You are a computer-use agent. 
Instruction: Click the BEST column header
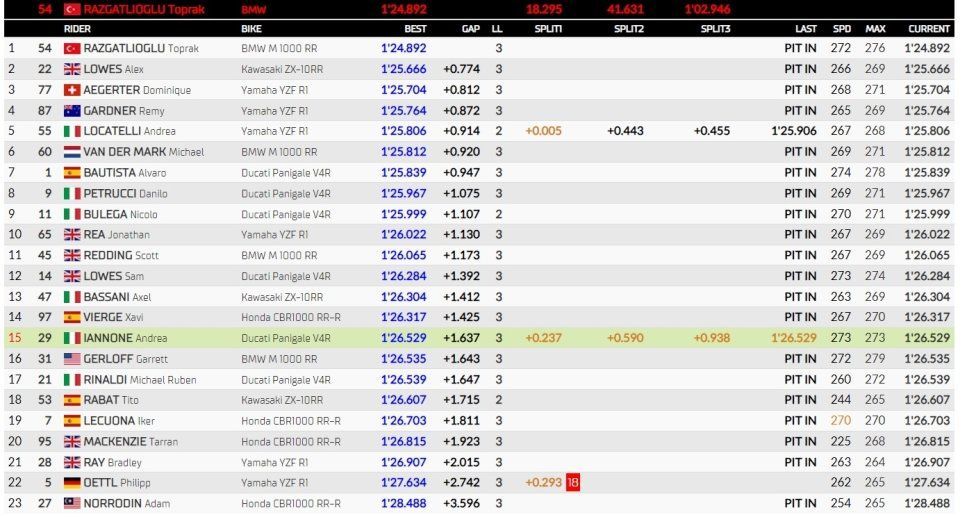point(415,29)
